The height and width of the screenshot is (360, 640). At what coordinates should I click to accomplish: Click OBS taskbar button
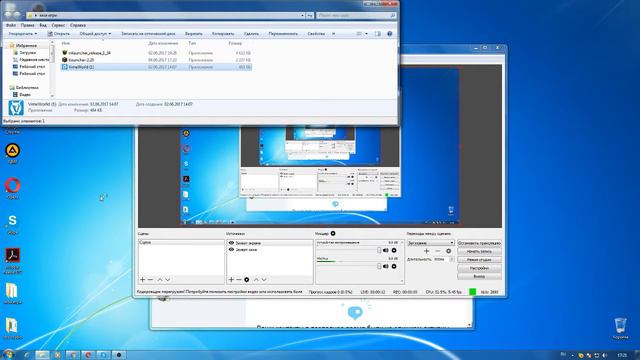point(119,355)
